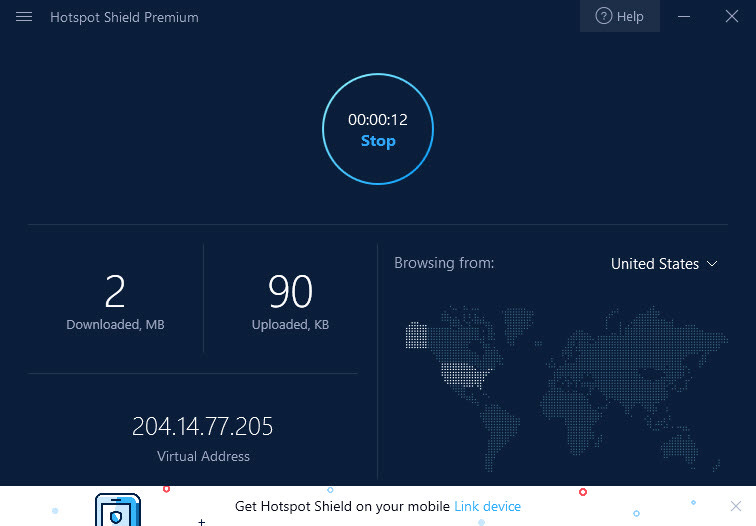Screen dimensions: 756x526
Task: Expand the United States location dropdown
Action: click(664, 264)
